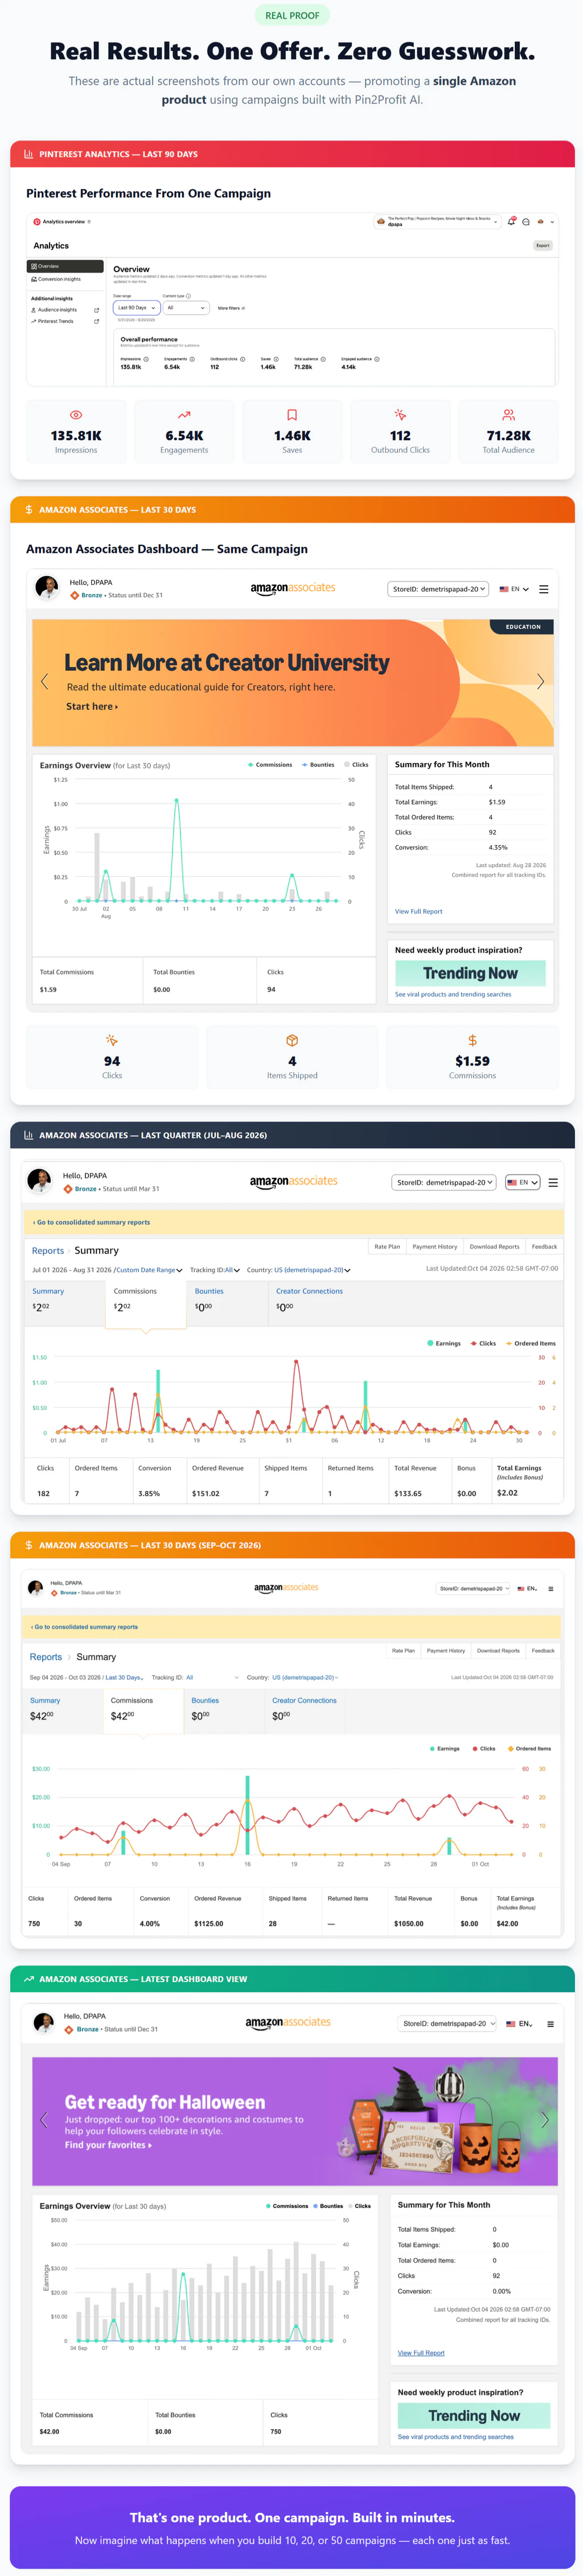583x2576 pixels.
Task: Click the Pinterest Export button
Action: point(543,245)
